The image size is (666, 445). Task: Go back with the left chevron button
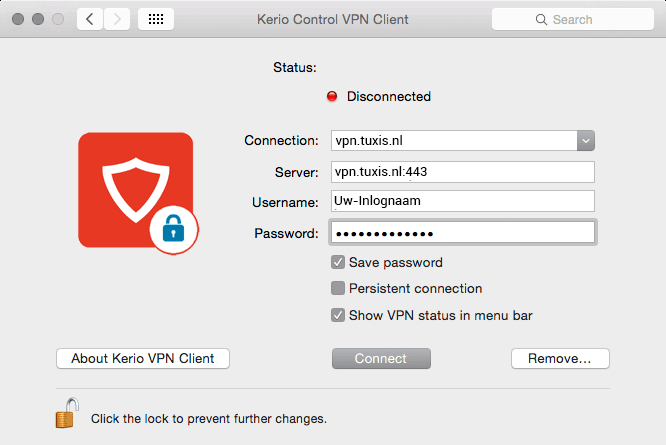pyautogui.click(x=90, y=19)
